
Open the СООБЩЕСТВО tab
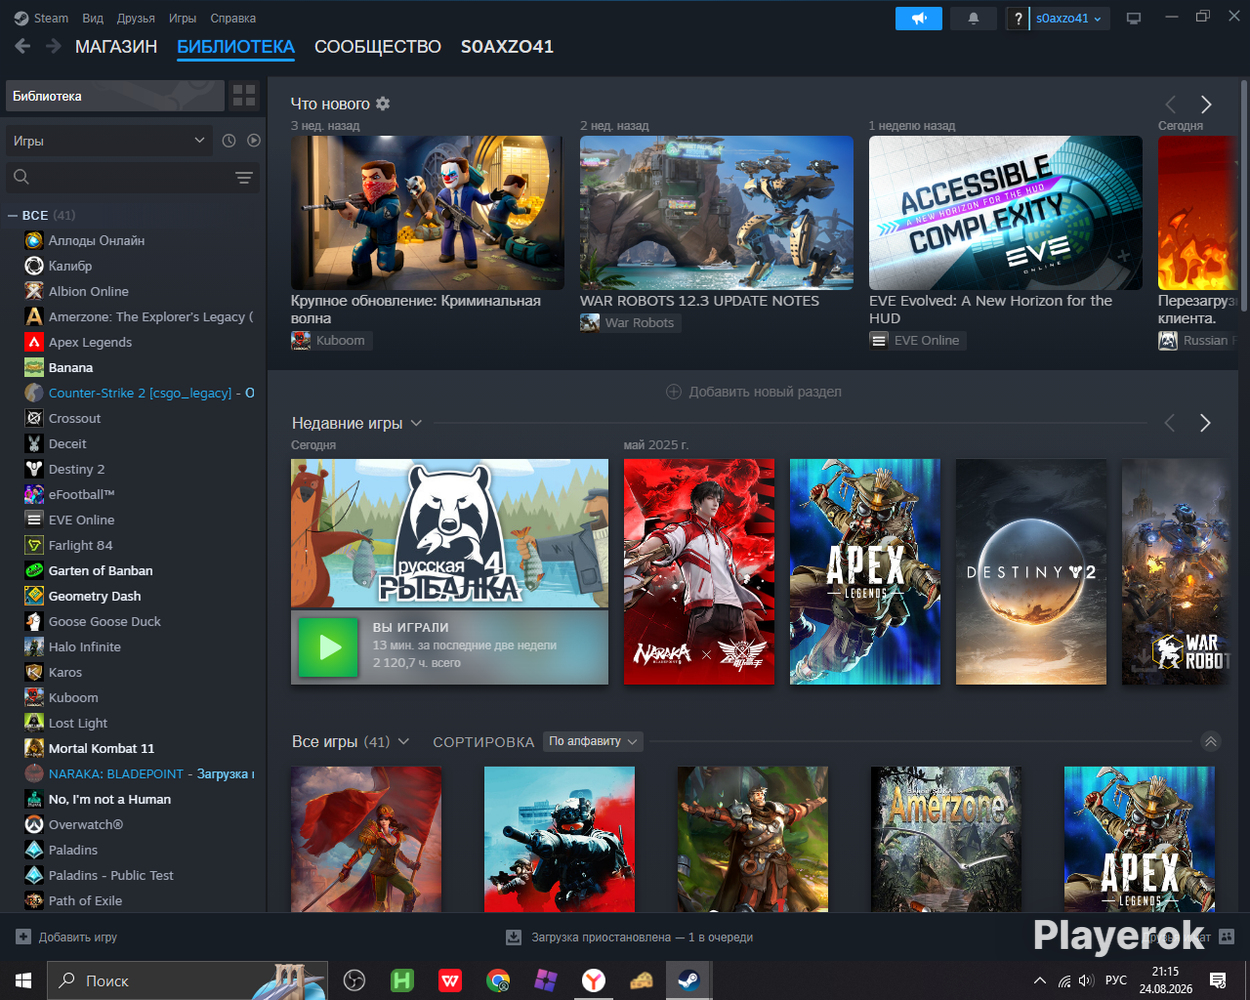pos(378,46)
